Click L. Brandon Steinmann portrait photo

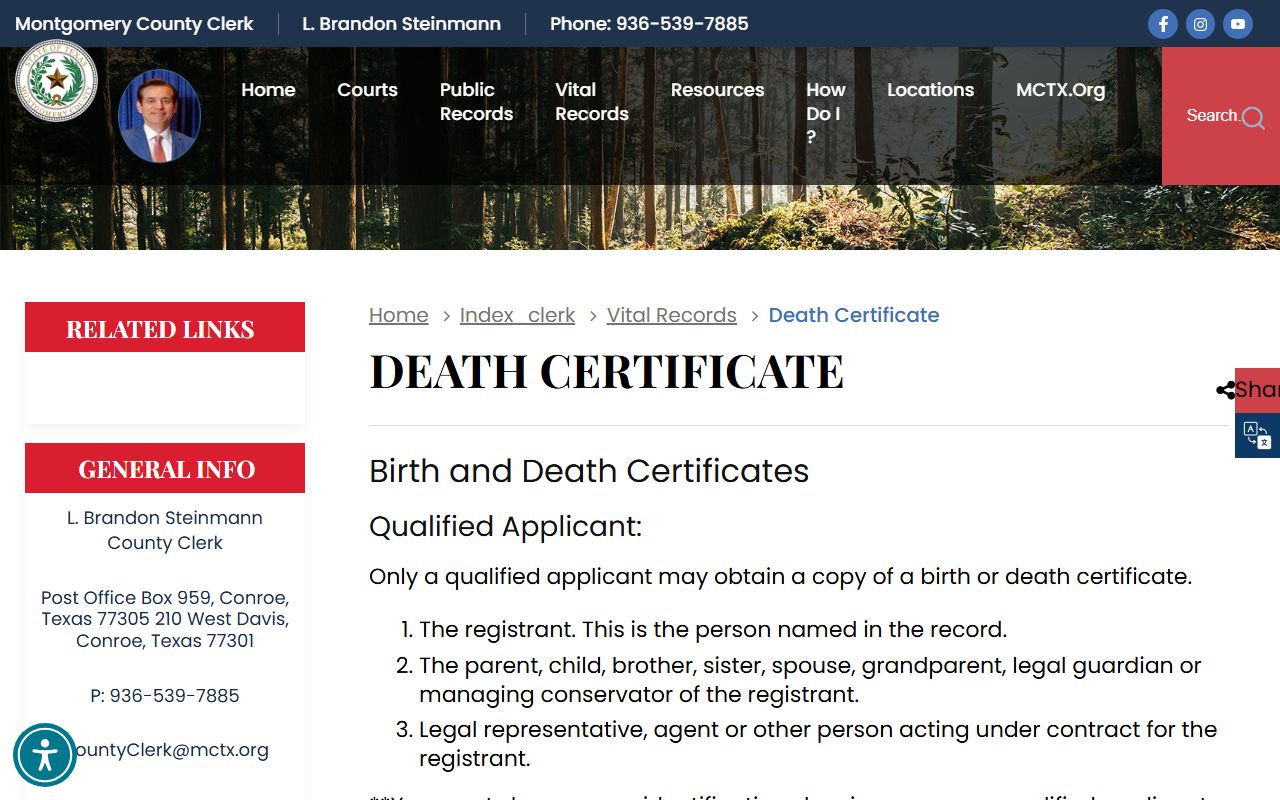[x=159, y=116]
